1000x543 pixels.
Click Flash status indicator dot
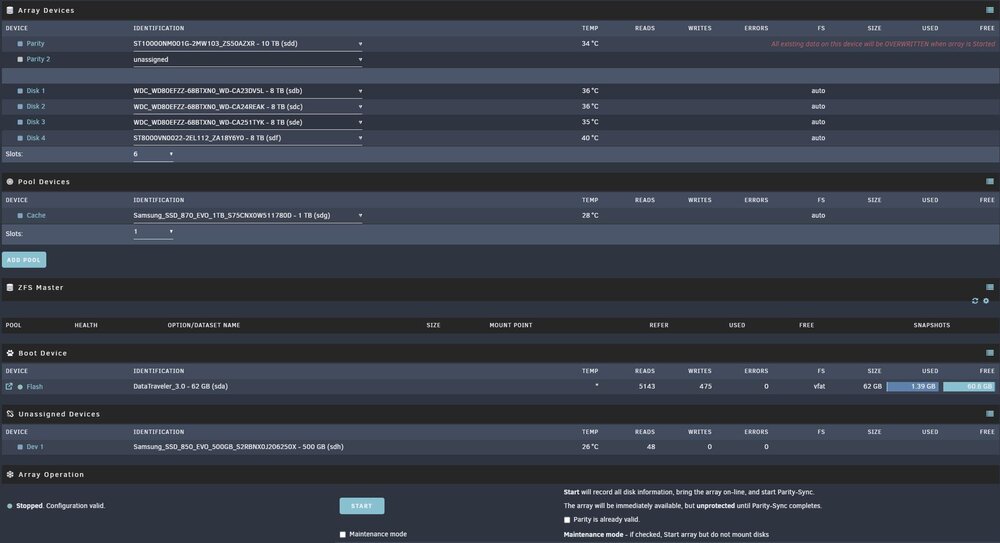click(x=20, y=387)
